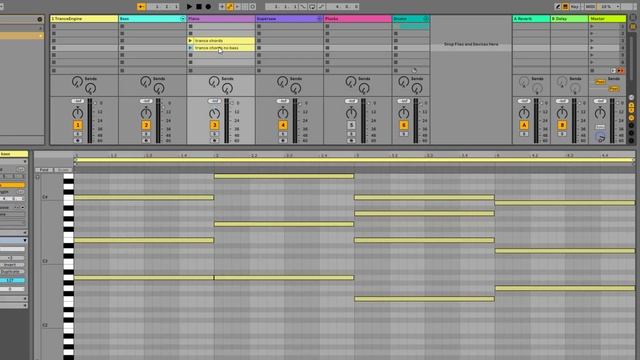
Task: Unfold the Supersaw group track arrow
Action: [319, 19]
